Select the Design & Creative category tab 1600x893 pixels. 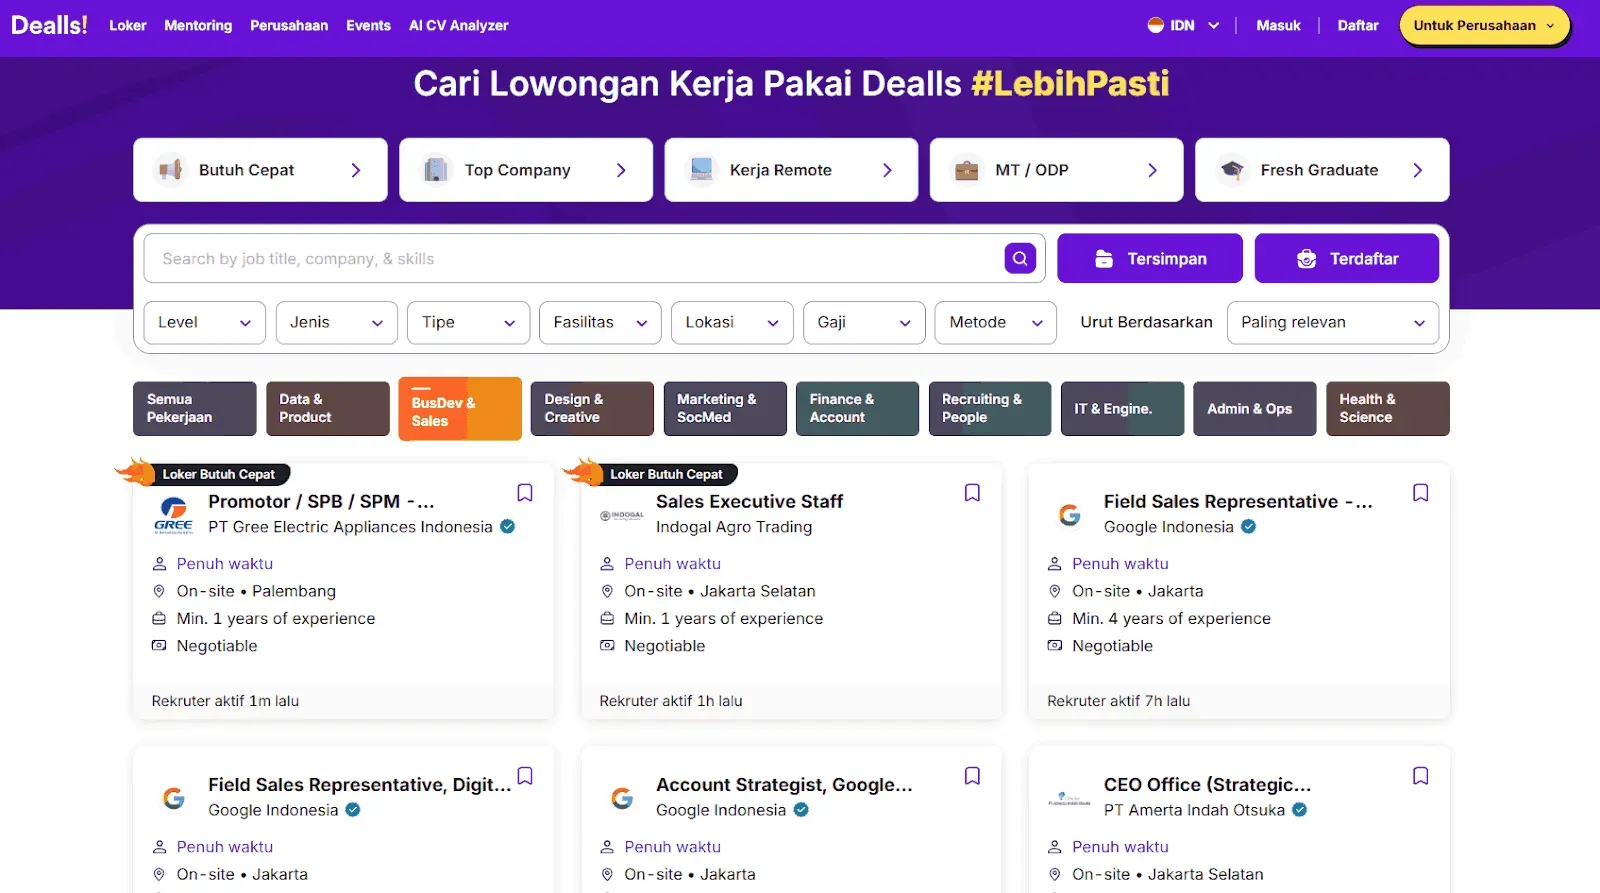(592, 408)
